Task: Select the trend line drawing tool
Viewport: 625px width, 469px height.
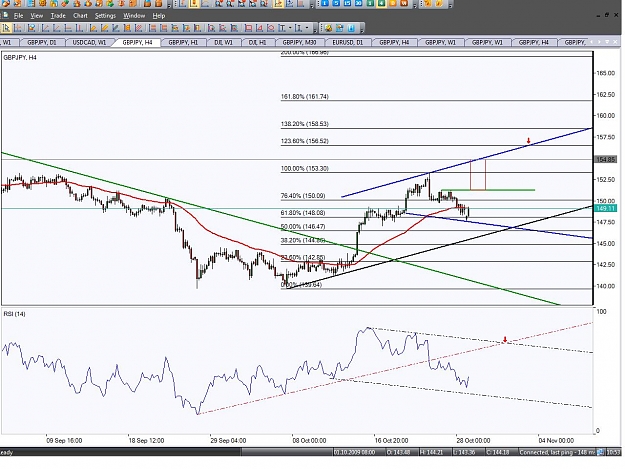Action: point(45,28)
